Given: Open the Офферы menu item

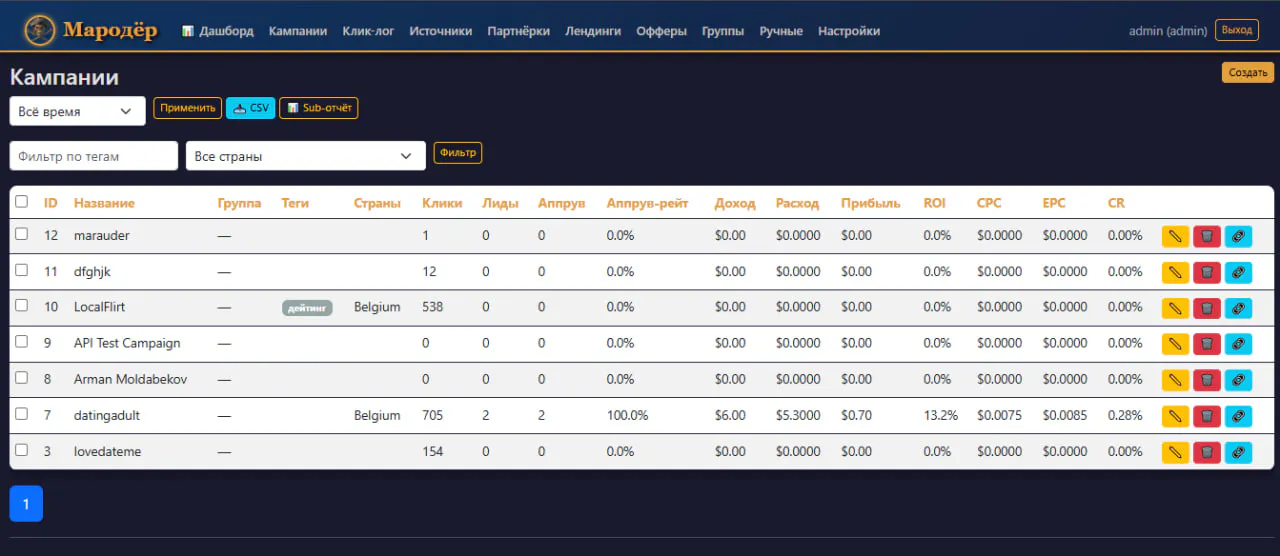Looking at the screenshot, I should coord(661,31).
